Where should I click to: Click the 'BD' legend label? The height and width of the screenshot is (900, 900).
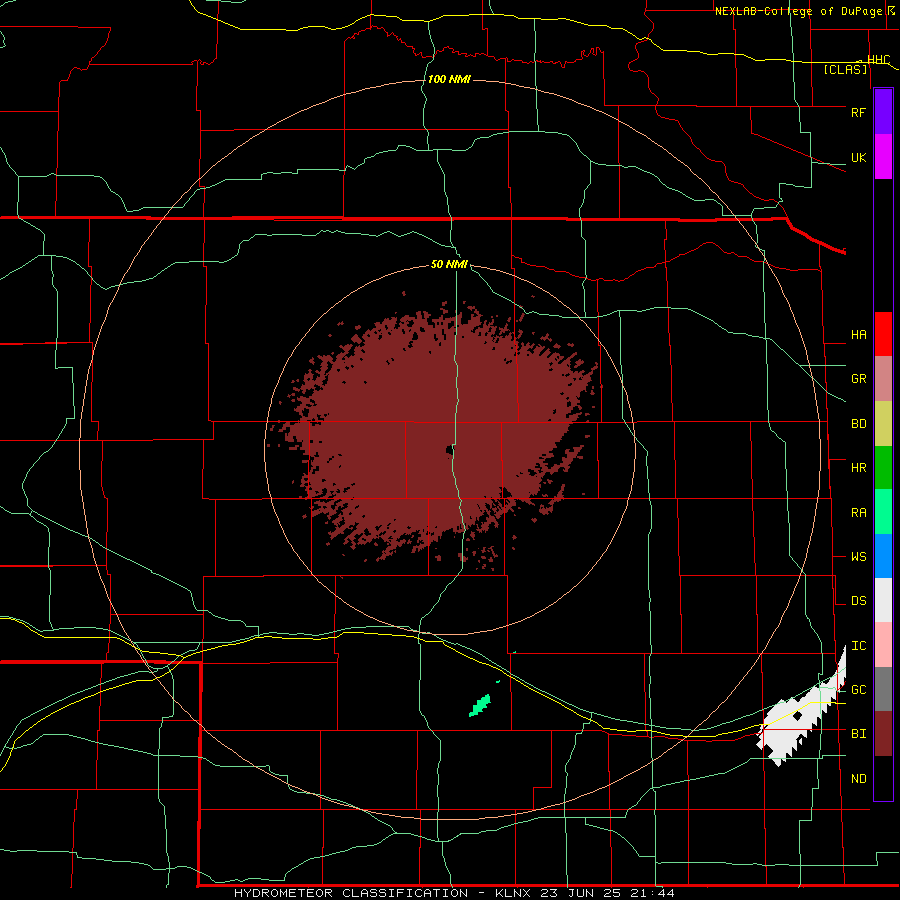(858, 424)
